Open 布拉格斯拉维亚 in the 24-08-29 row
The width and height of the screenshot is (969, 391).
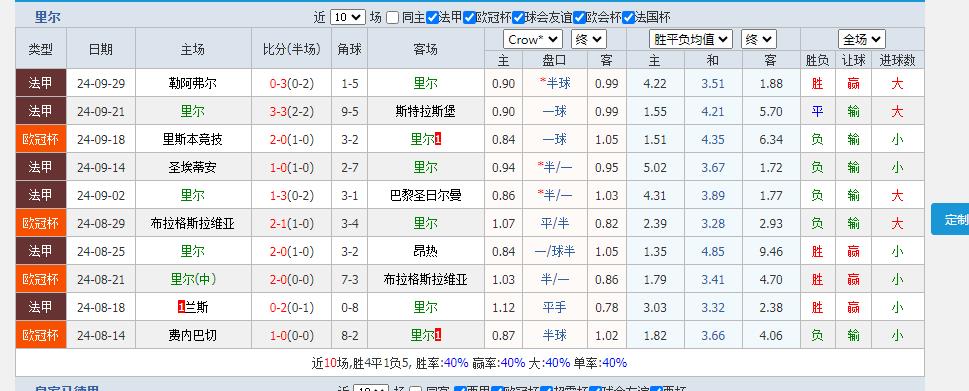pos(193,224)
